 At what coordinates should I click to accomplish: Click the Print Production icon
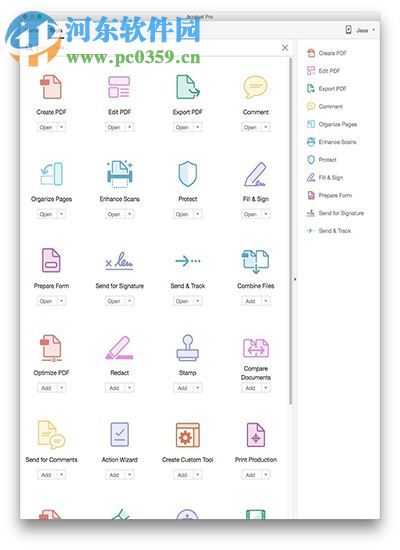click(x=256, y=435)
